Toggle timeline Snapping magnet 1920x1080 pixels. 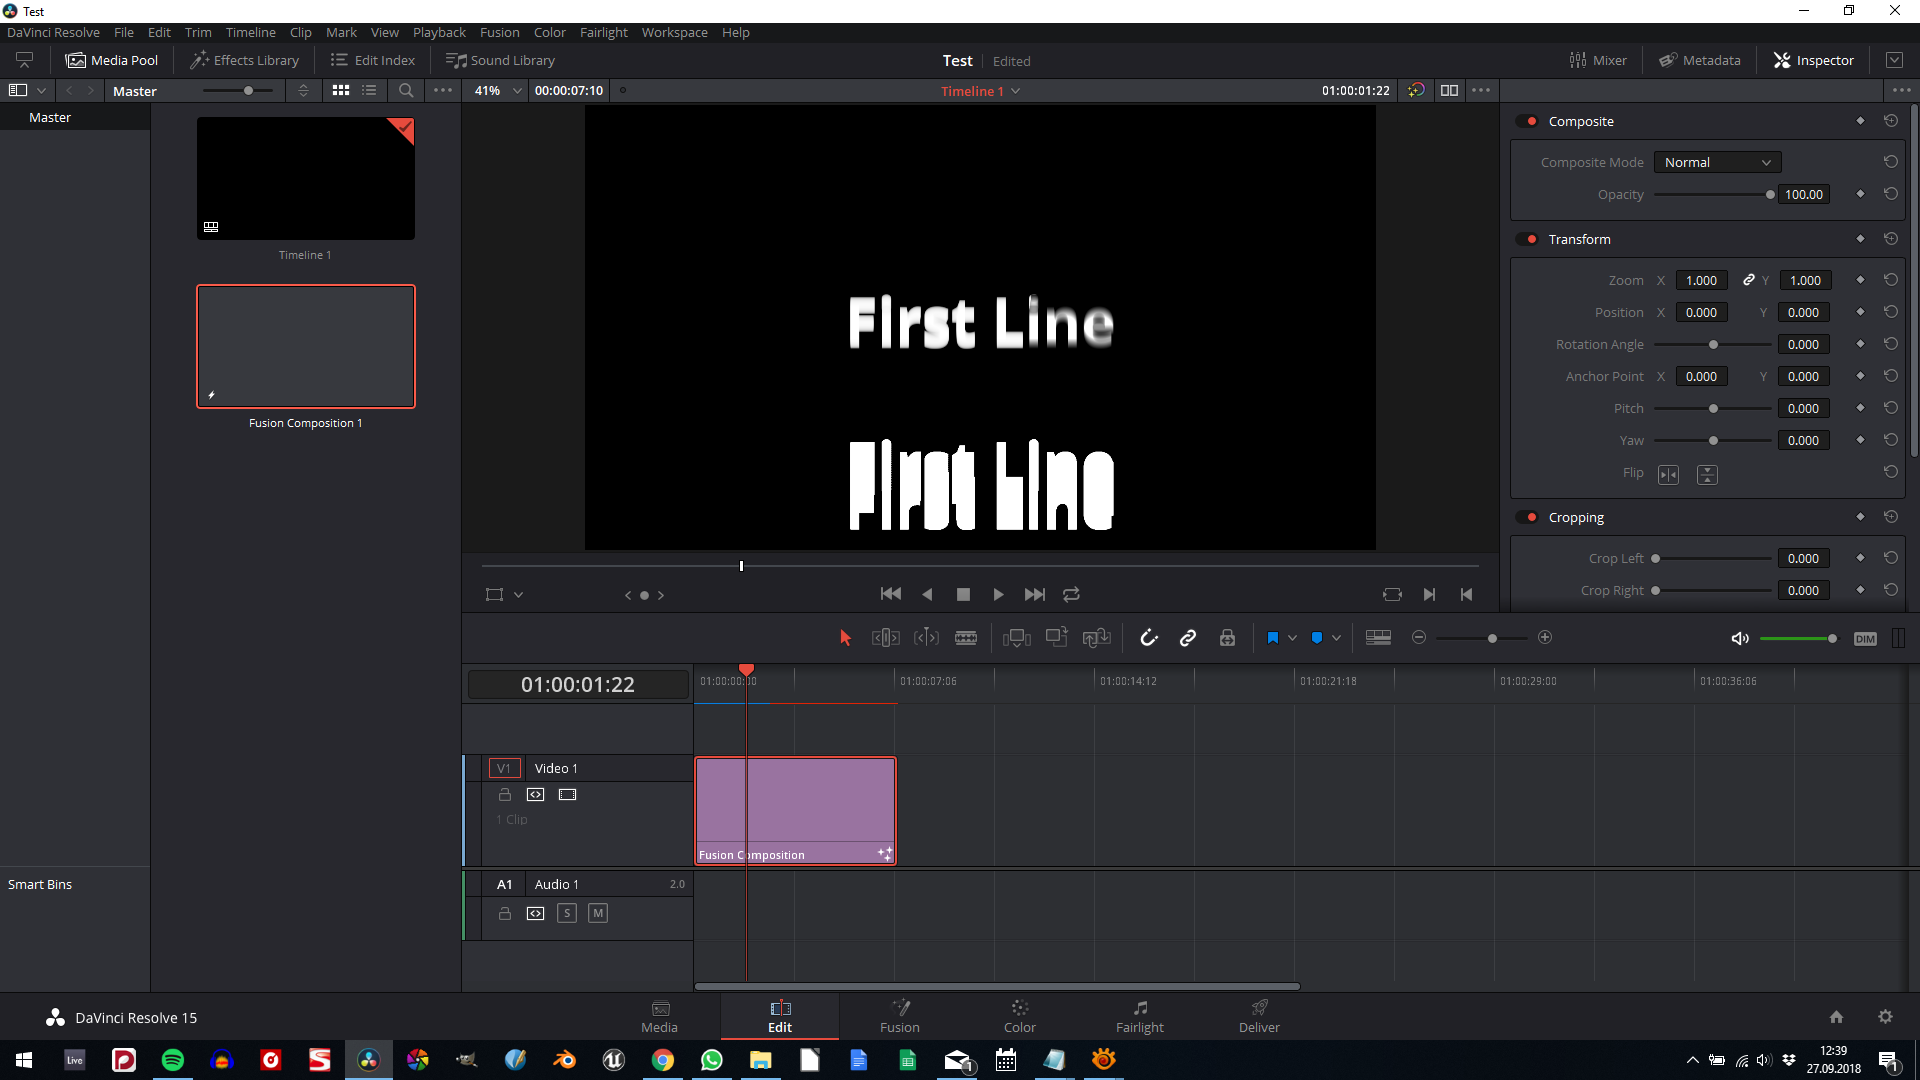1148,638
